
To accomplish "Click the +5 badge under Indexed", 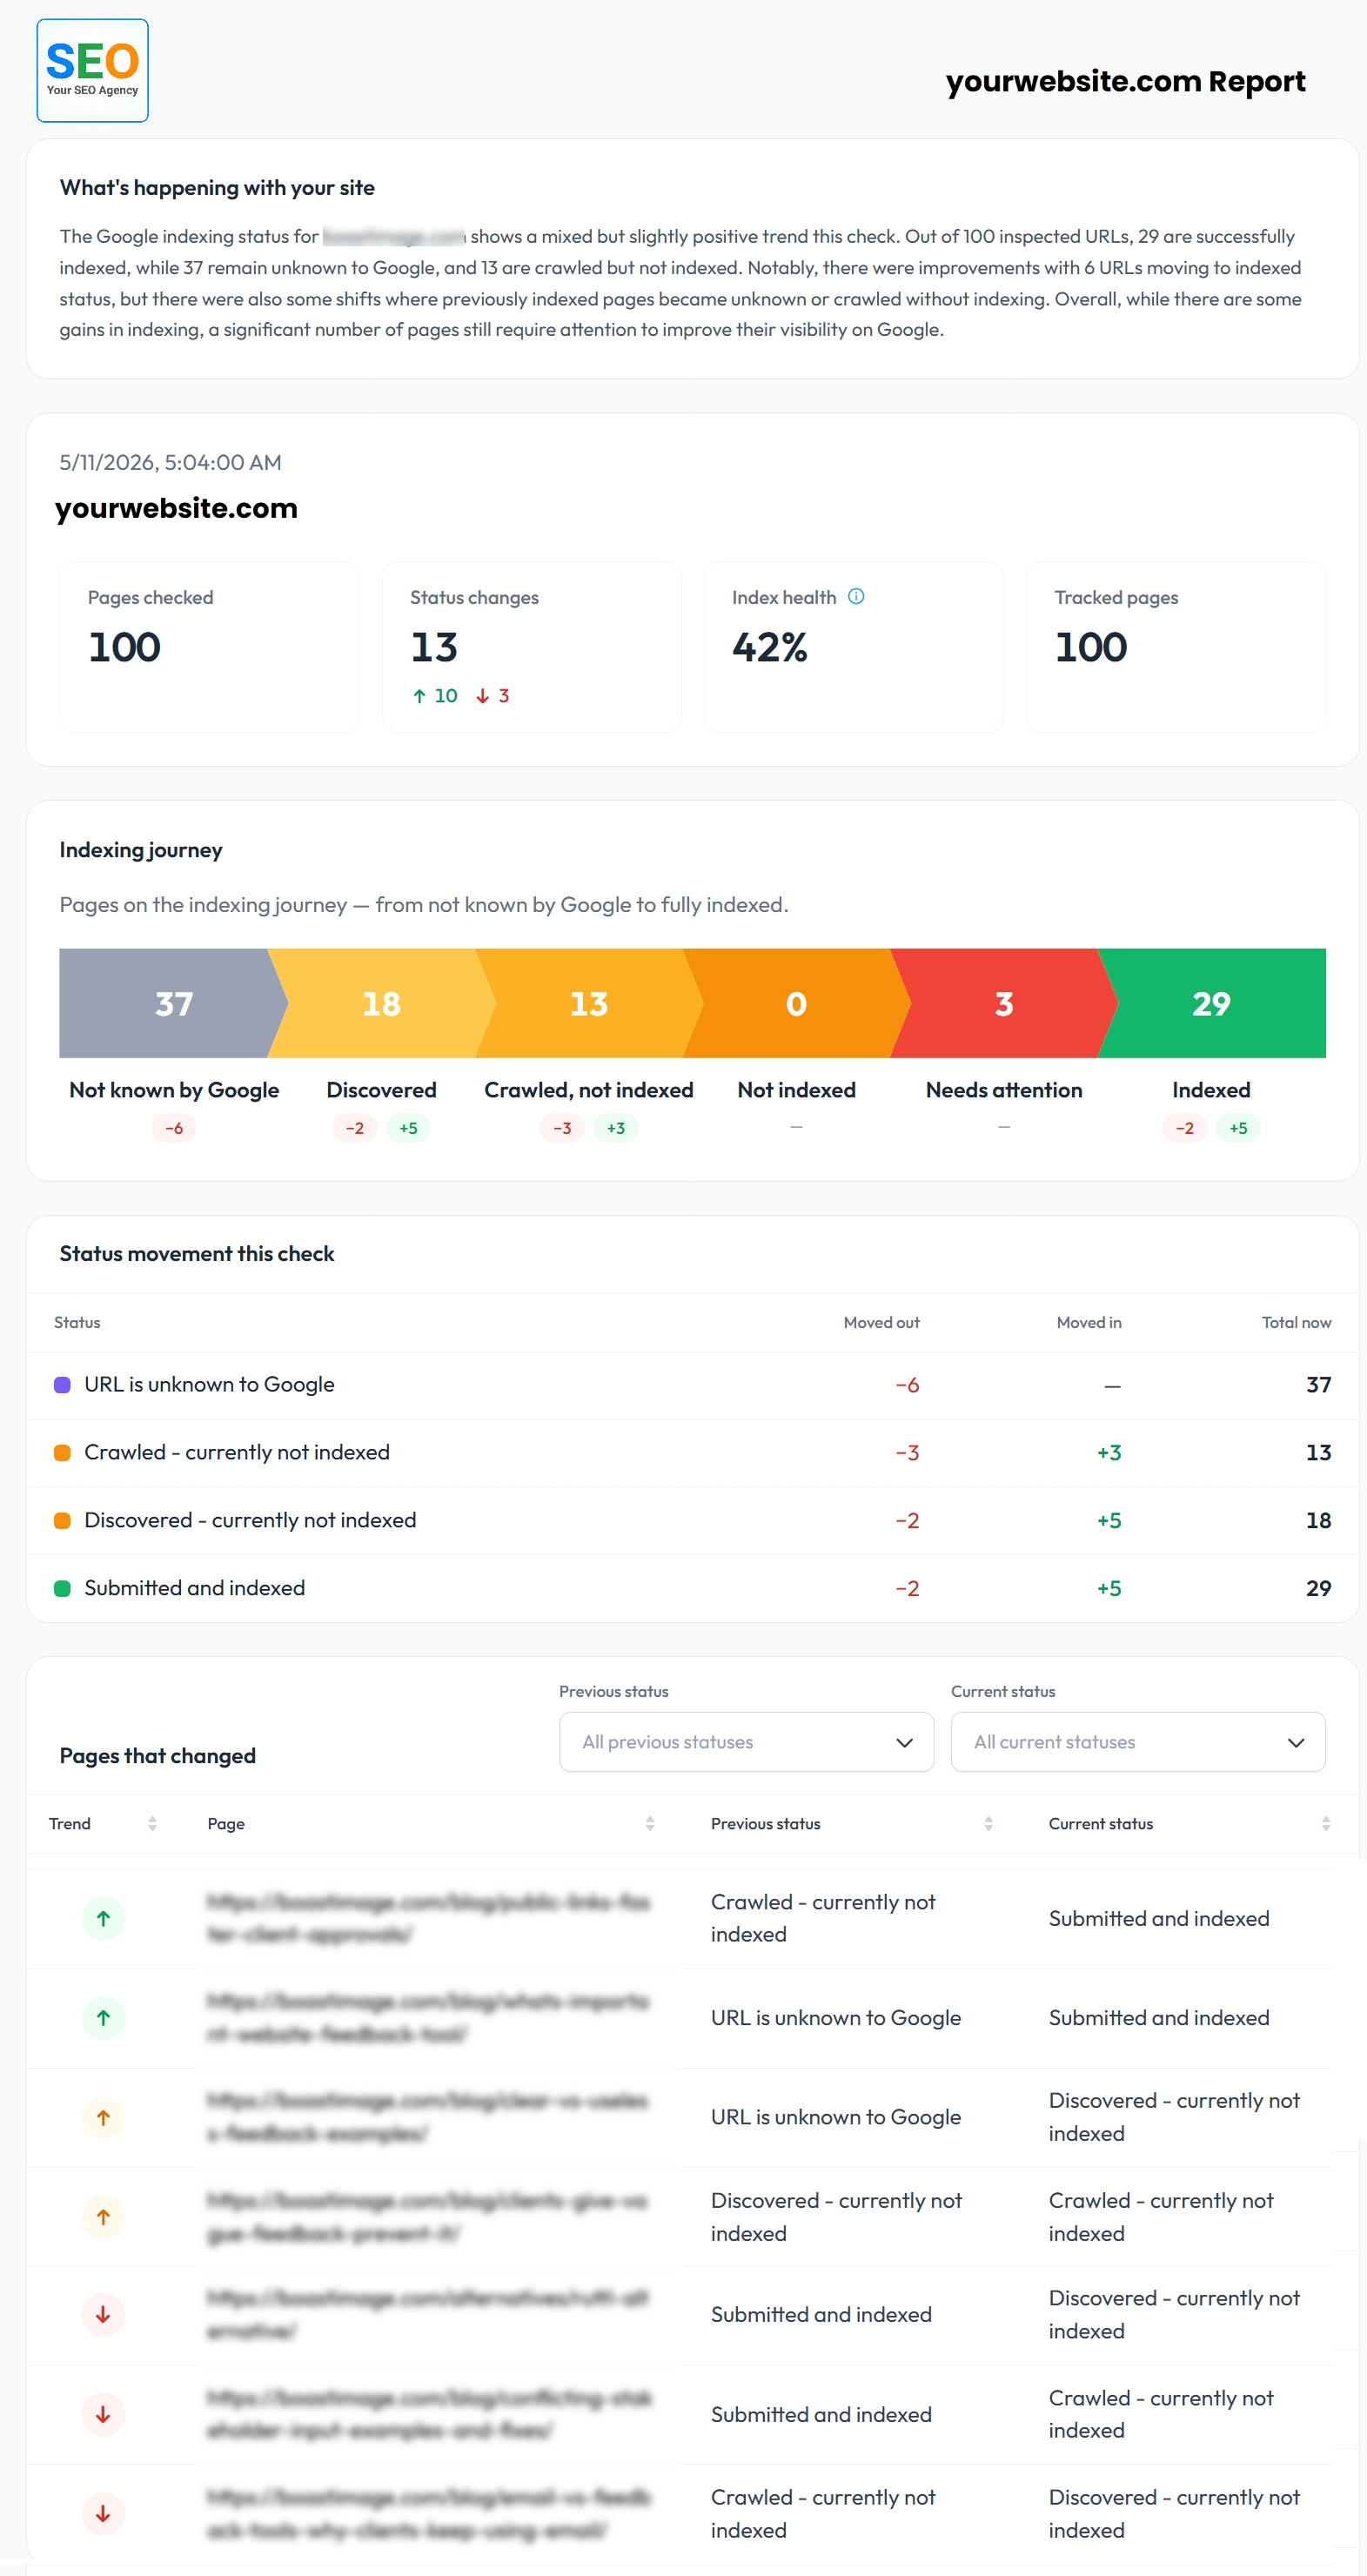I will [1238, 1128].
